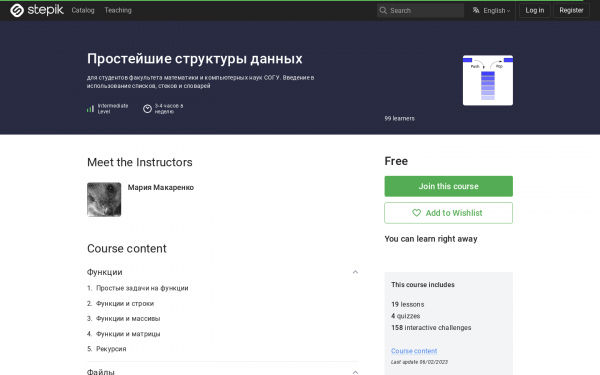
Task: Open Мария Макаренко instructor name link
Action: [161, 188]
